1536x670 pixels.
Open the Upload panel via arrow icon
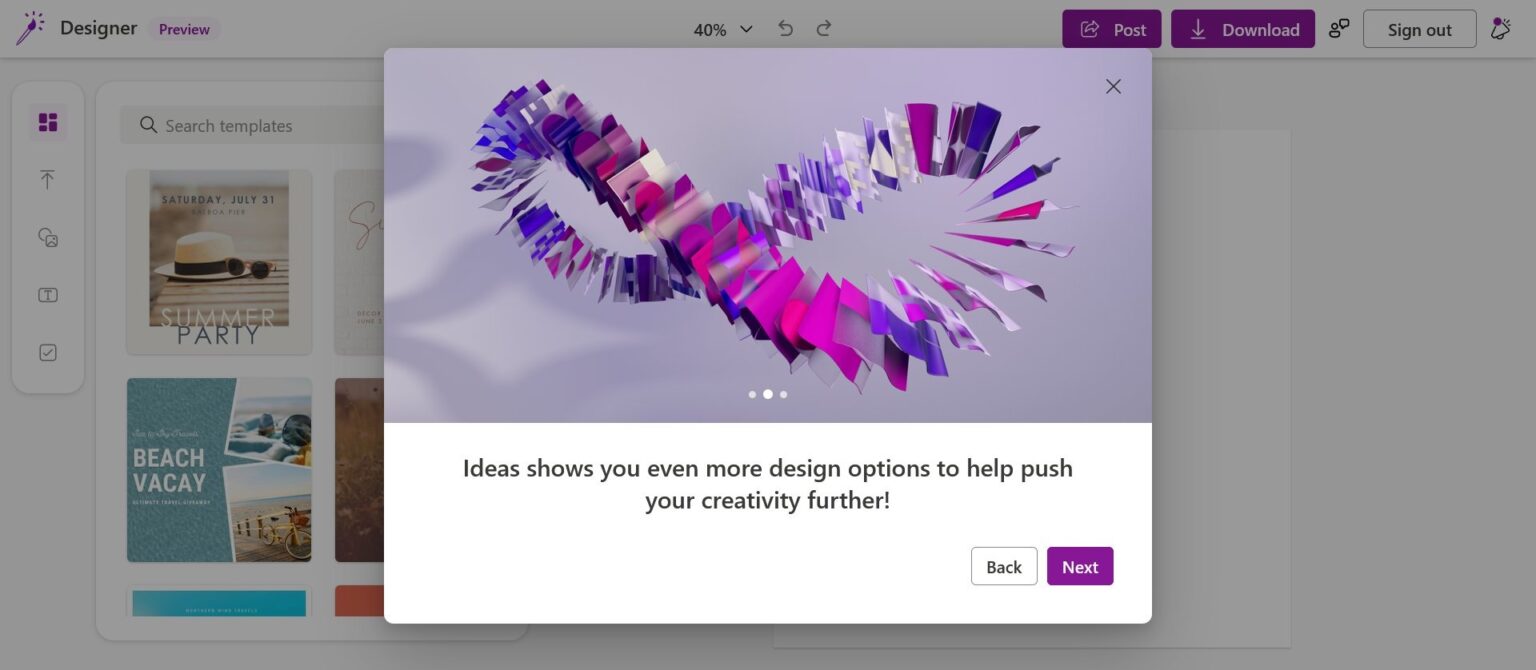pyautogui.click(x=47, y=178)
